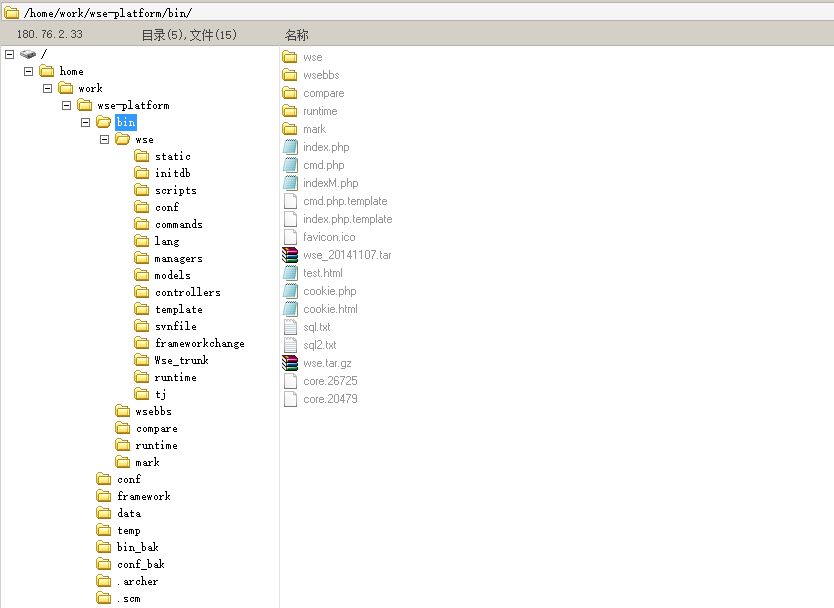Select the models folder in tree

pos(173,276)
